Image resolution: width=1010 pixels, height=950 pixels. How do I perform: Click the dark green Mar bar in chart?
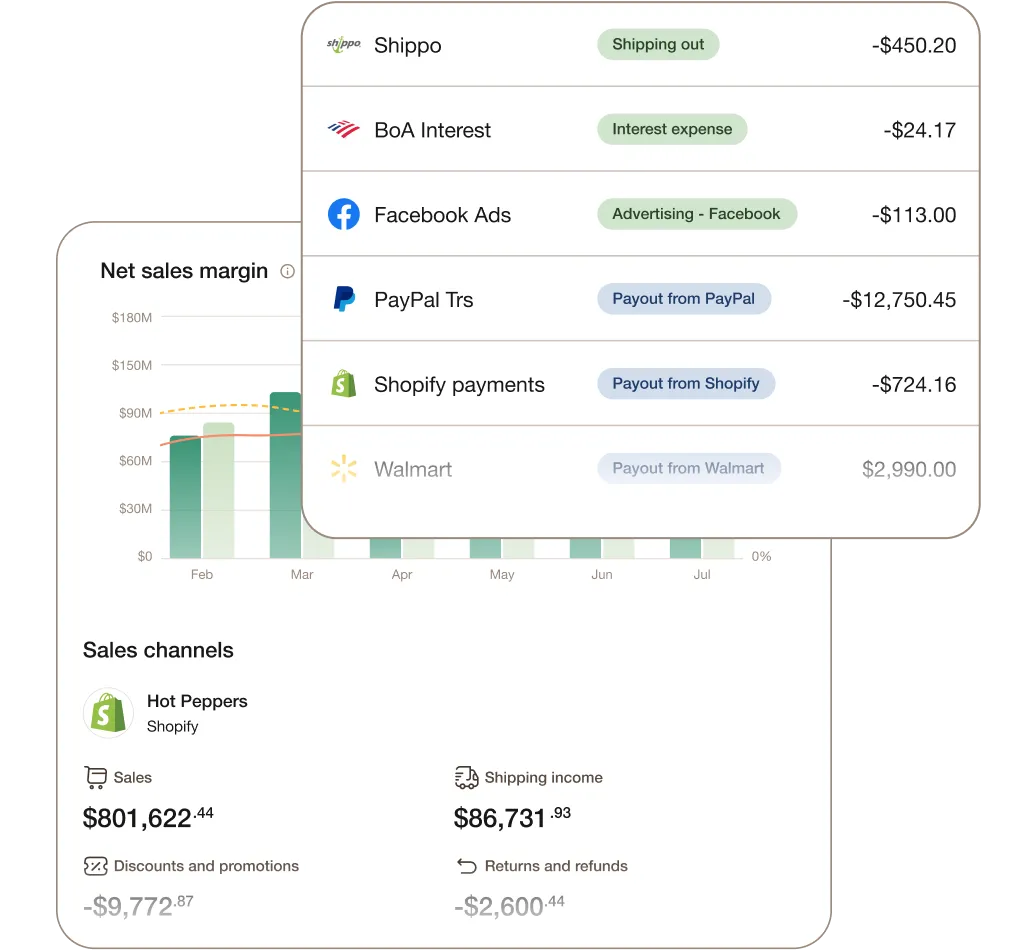[285, 475]
